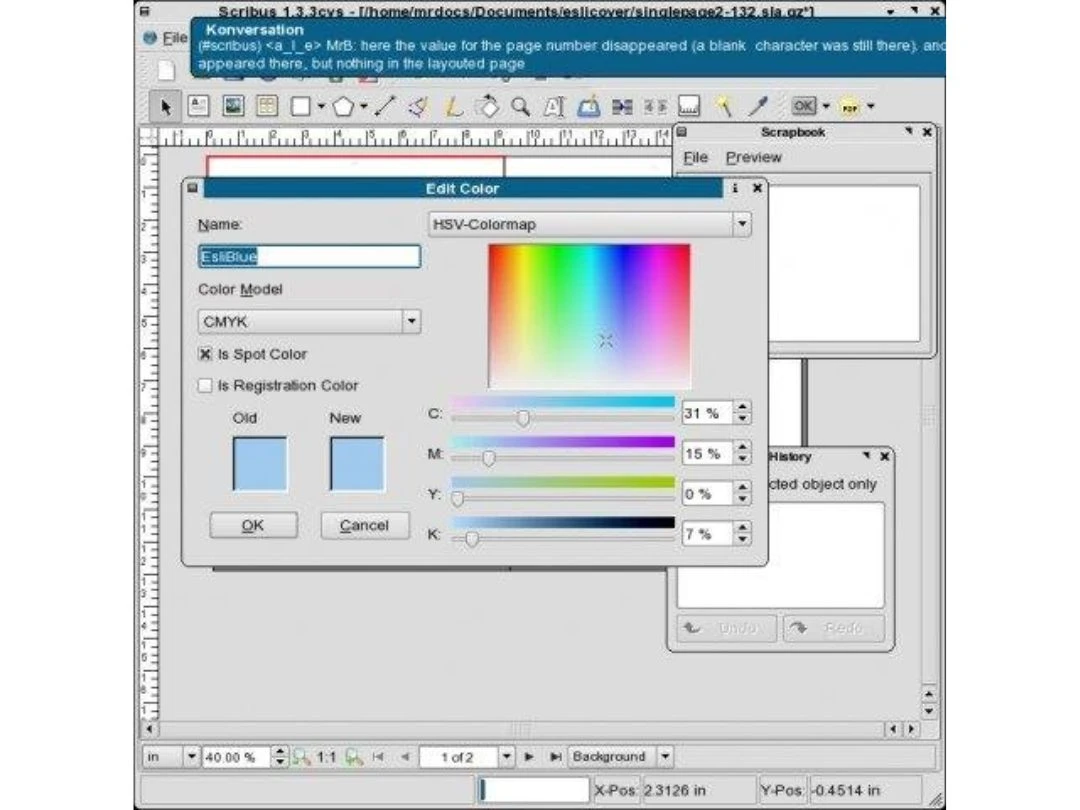Select the Insert Image Frame tool
Screen dimensions: 1080x810
232,106
